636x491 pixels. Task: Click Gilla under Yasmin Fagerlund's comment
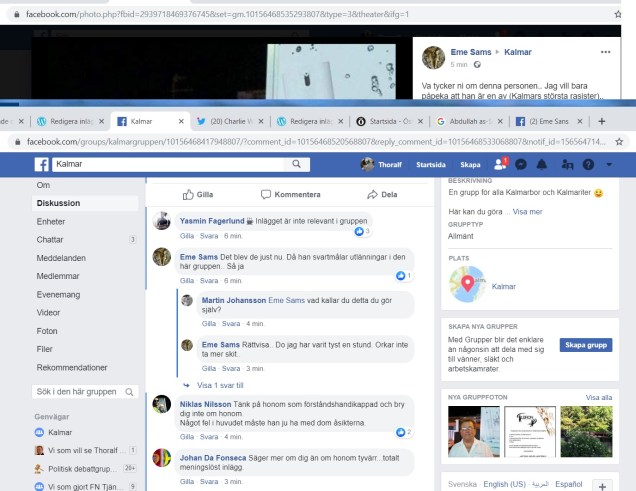coord(186,235)
